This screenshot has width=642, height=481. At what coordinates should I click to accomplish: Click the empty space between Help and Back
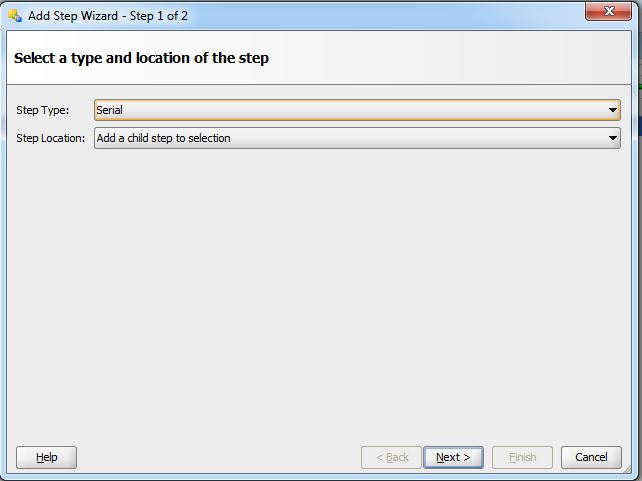[219, 457]
